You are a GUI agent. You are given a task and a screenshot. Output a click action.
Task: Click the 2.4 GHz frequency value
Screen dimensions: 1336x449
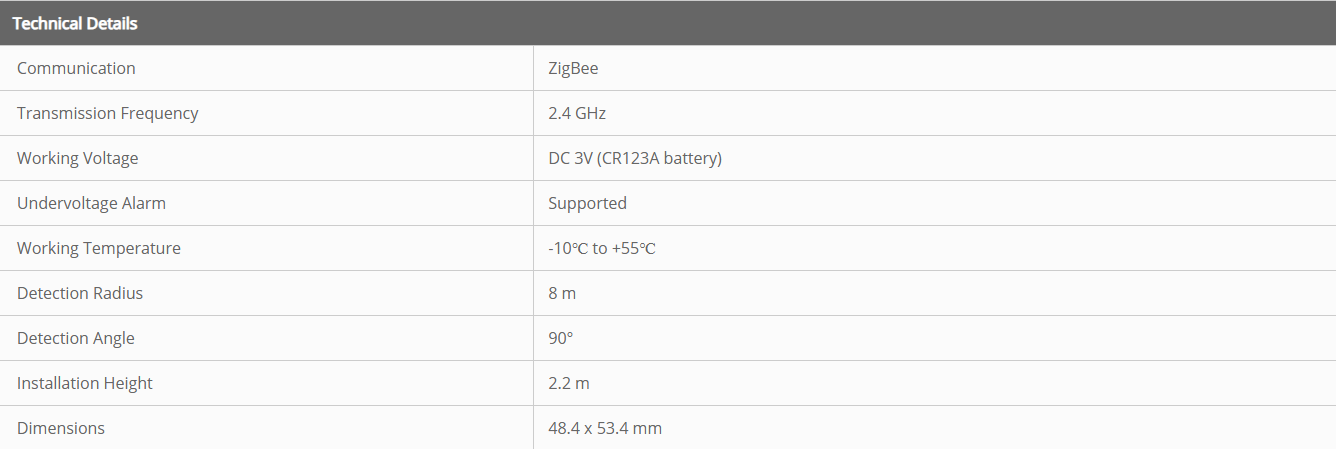577,113
